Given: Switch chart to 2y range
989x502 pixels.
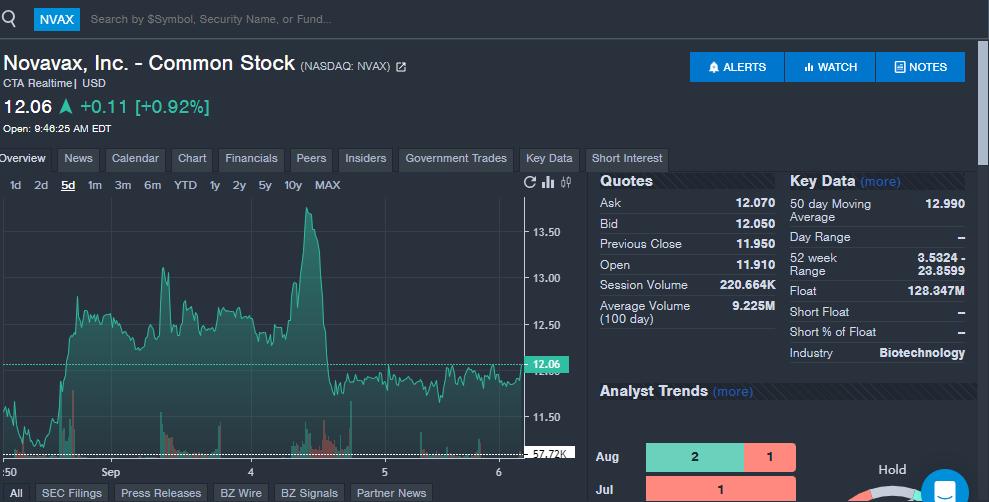Looking at the screenshot, I should [x=239, y=185].
